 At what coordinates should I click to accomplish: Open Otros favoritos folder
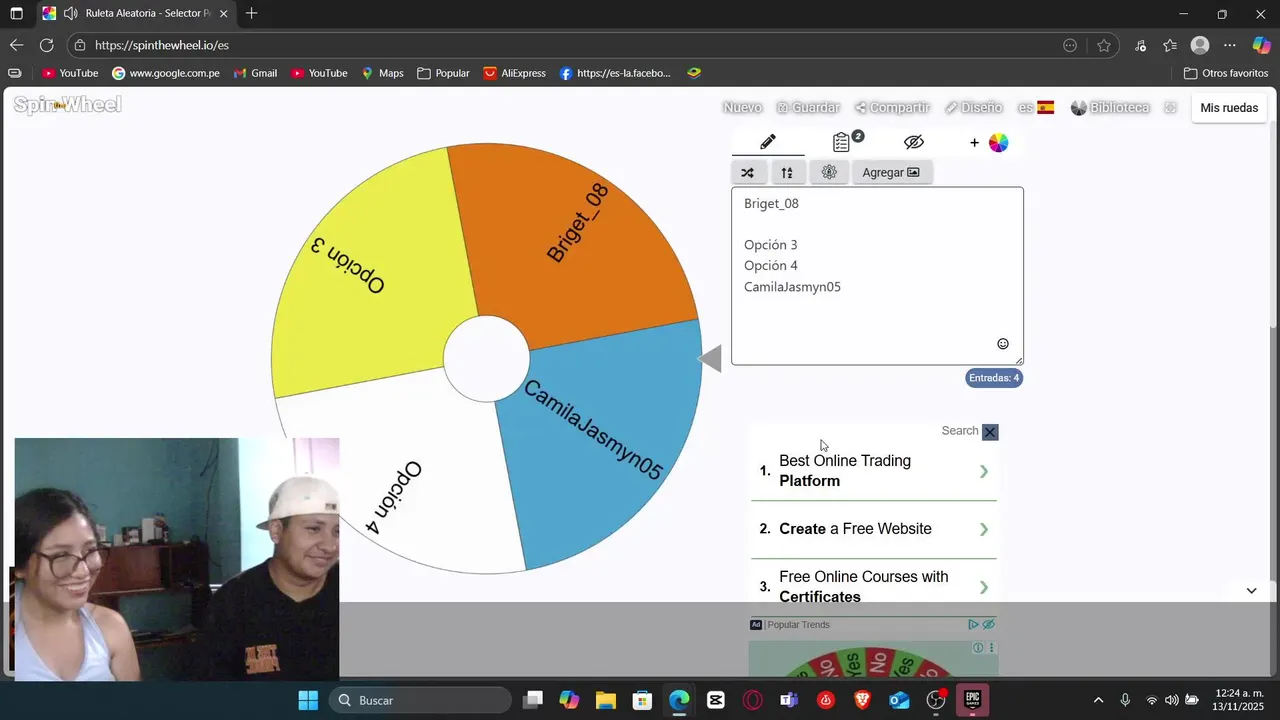coord(1226,73)
